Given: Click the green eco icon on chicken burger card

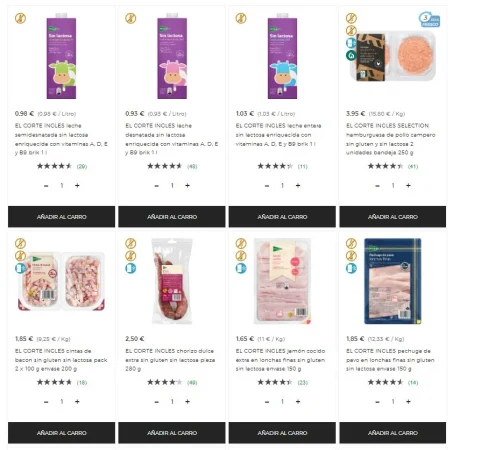Looking at the screenshot, I should coord(351,55).
